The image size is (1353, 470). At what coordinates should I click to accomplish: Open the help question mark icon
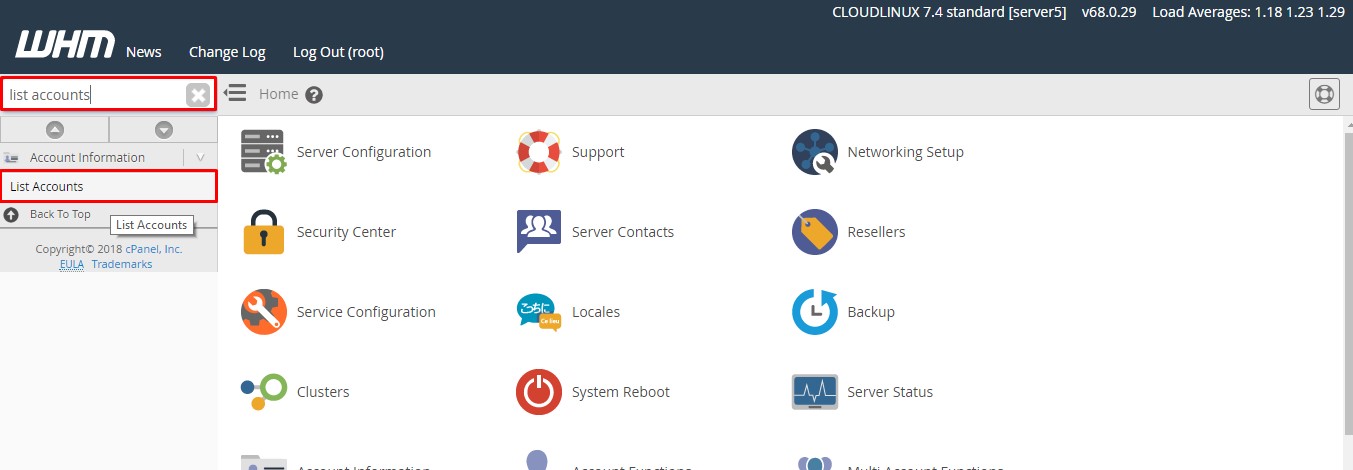(314, 95)
